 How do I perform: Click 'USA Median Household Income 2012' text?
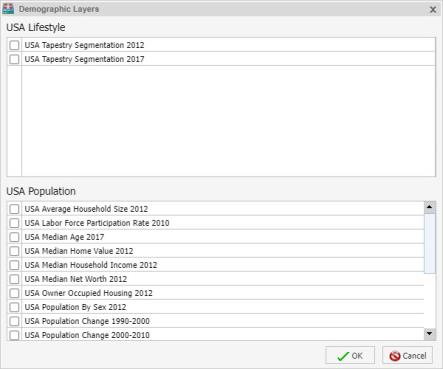pos(91,265)
